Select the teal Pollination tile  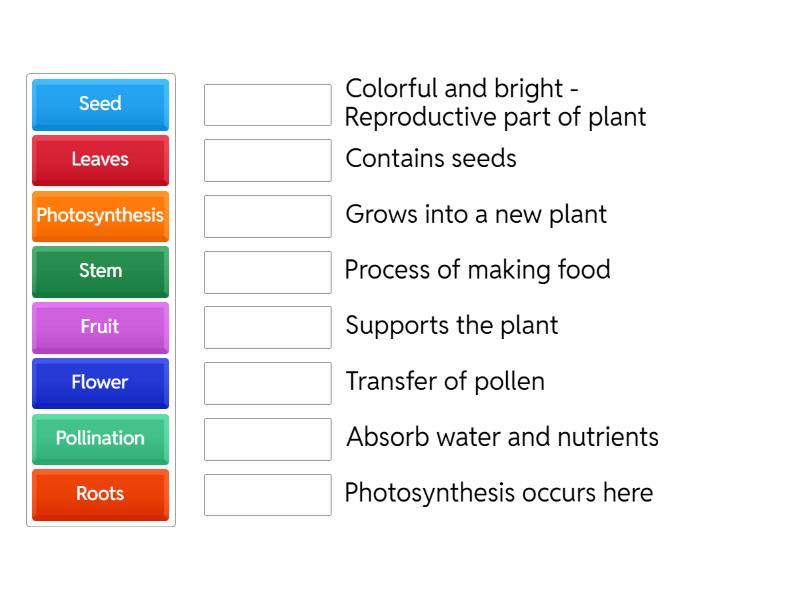pos(100,439)
